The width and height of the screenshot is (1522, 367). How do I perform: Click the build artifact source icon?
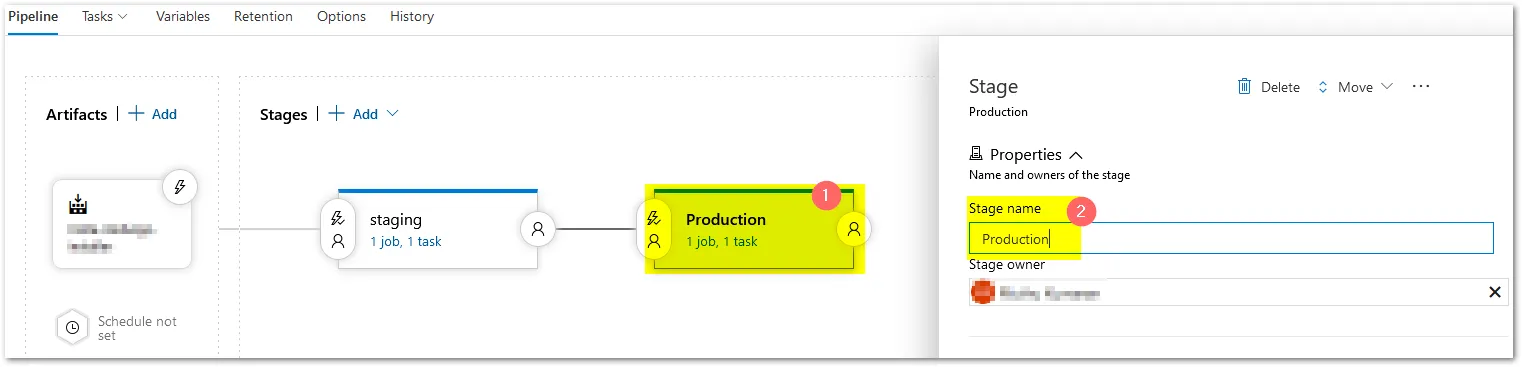click(78, 205)
